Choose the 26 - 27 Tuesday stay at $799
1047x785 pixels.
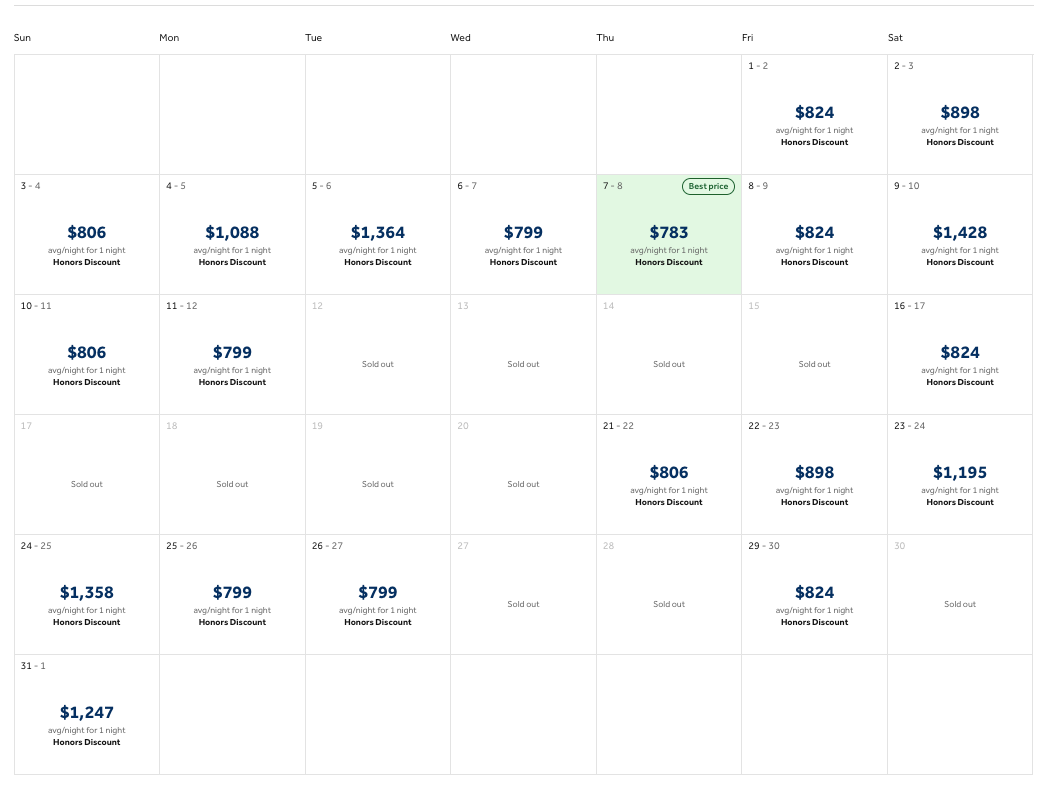coord(378,594)
